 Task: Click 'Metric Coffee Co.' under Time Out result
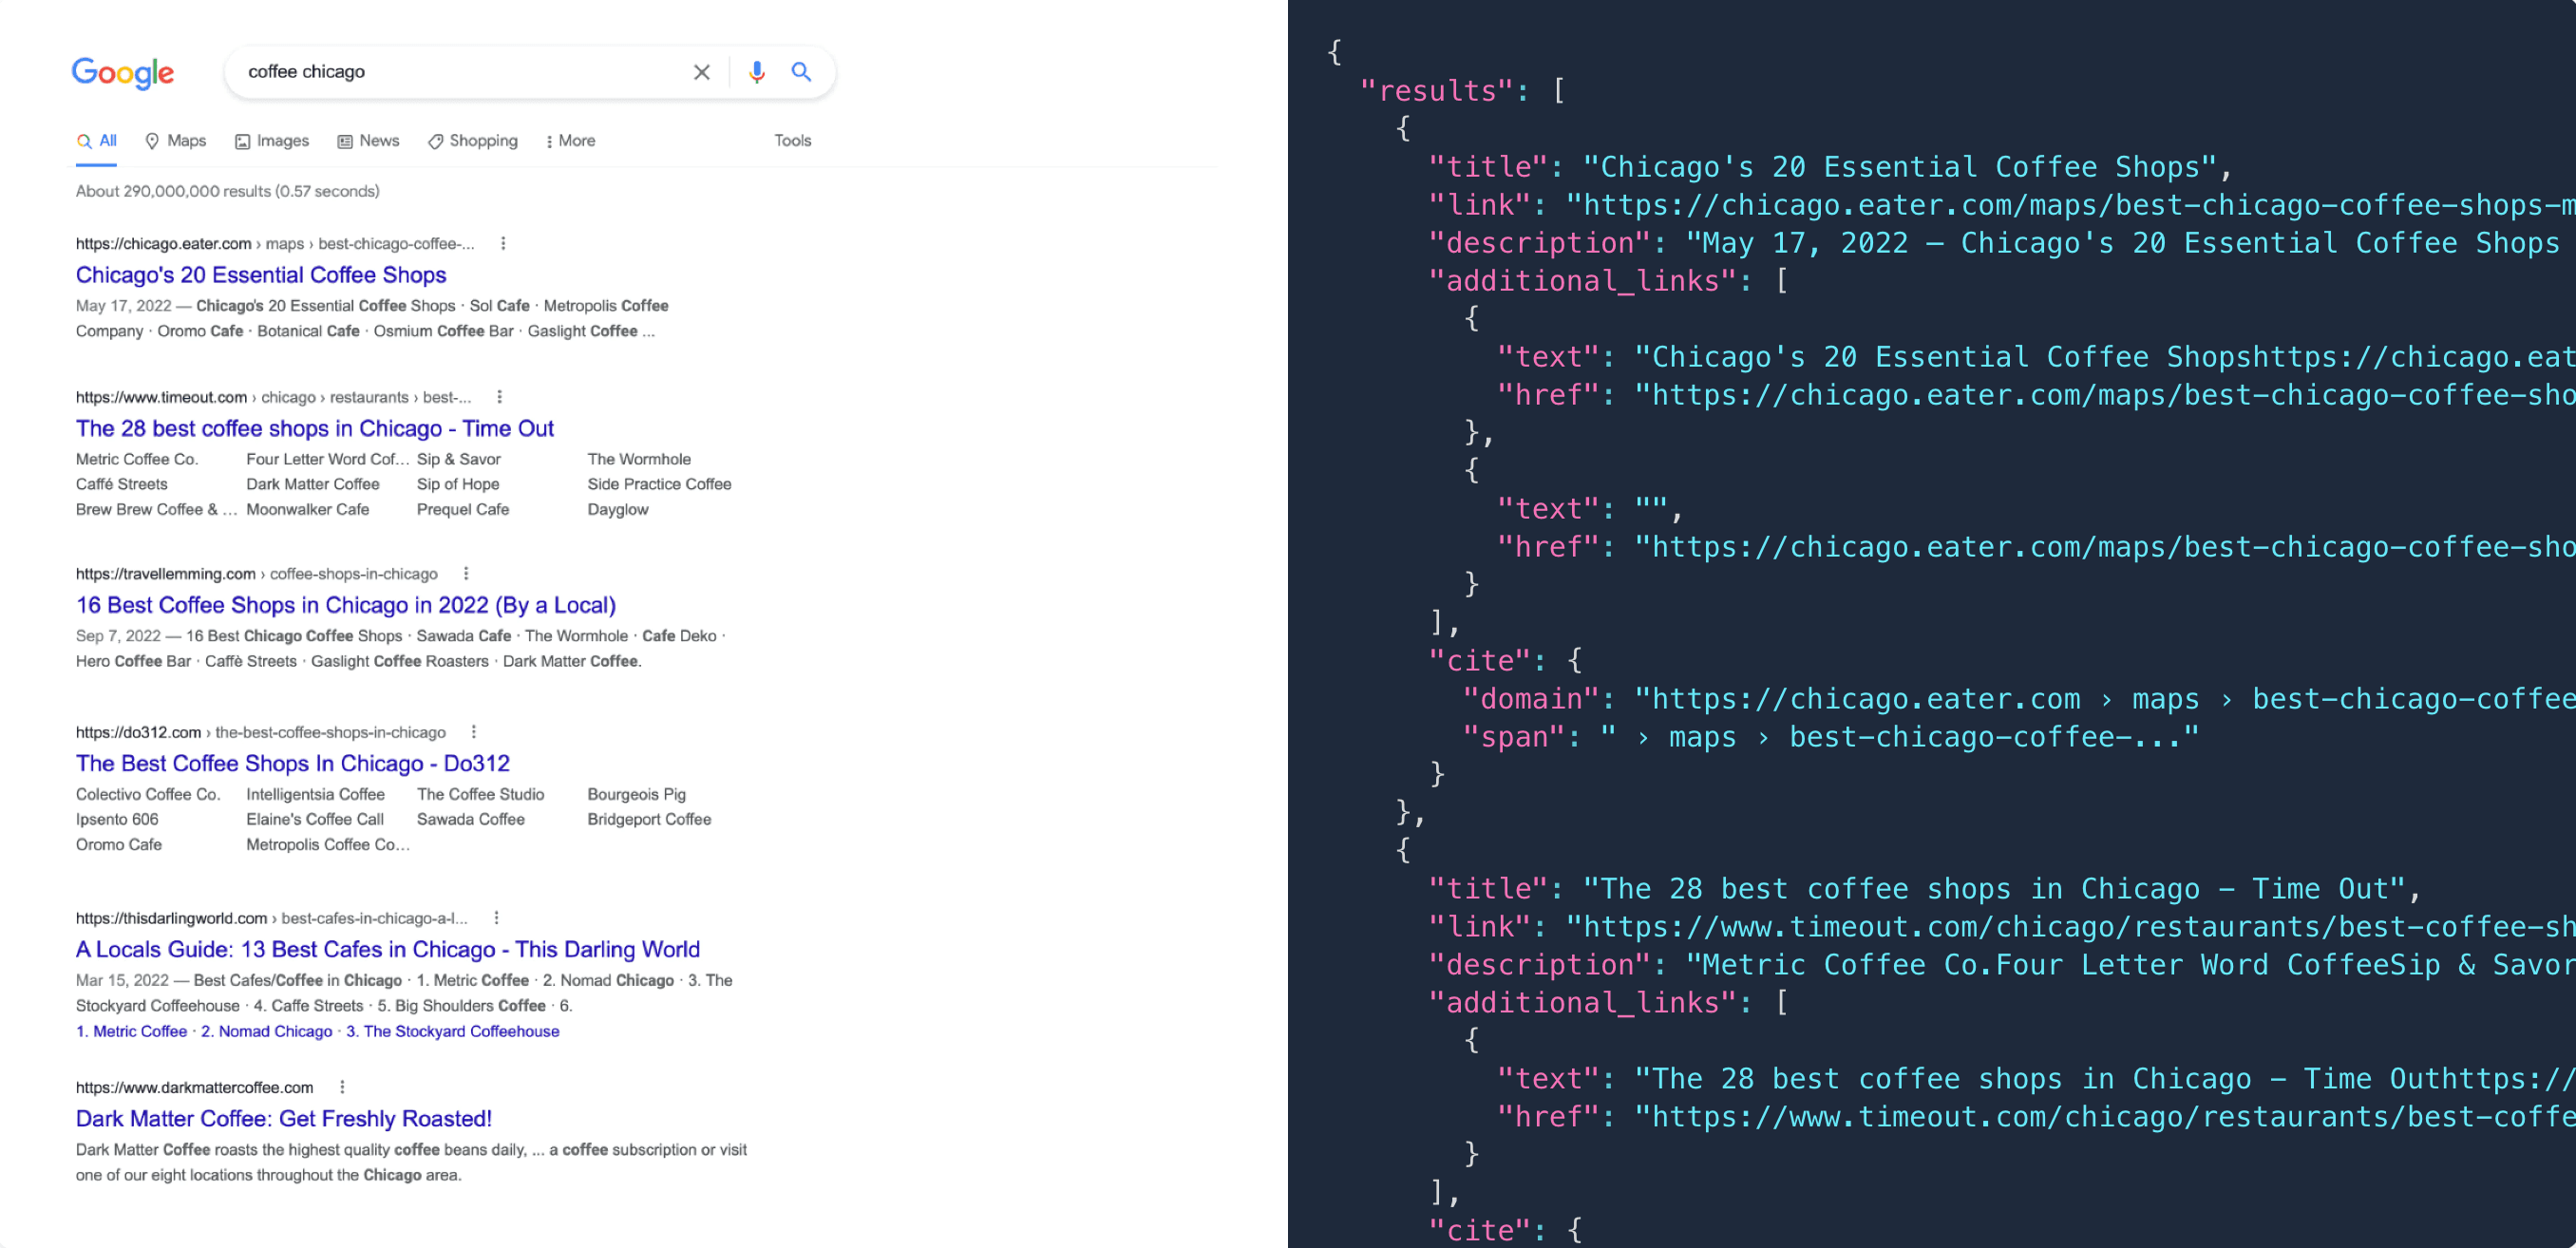(x=137, y=459)
